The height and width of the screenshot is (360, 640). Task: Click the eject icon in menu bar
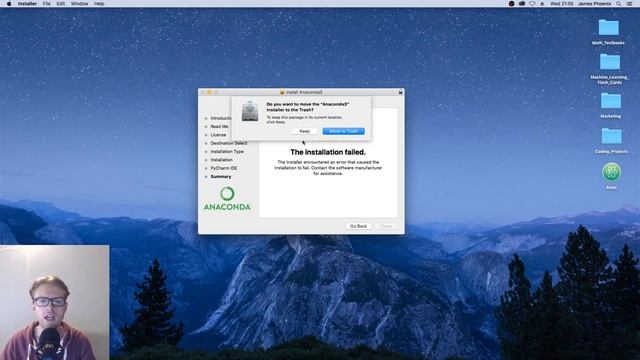click(542, 4)
